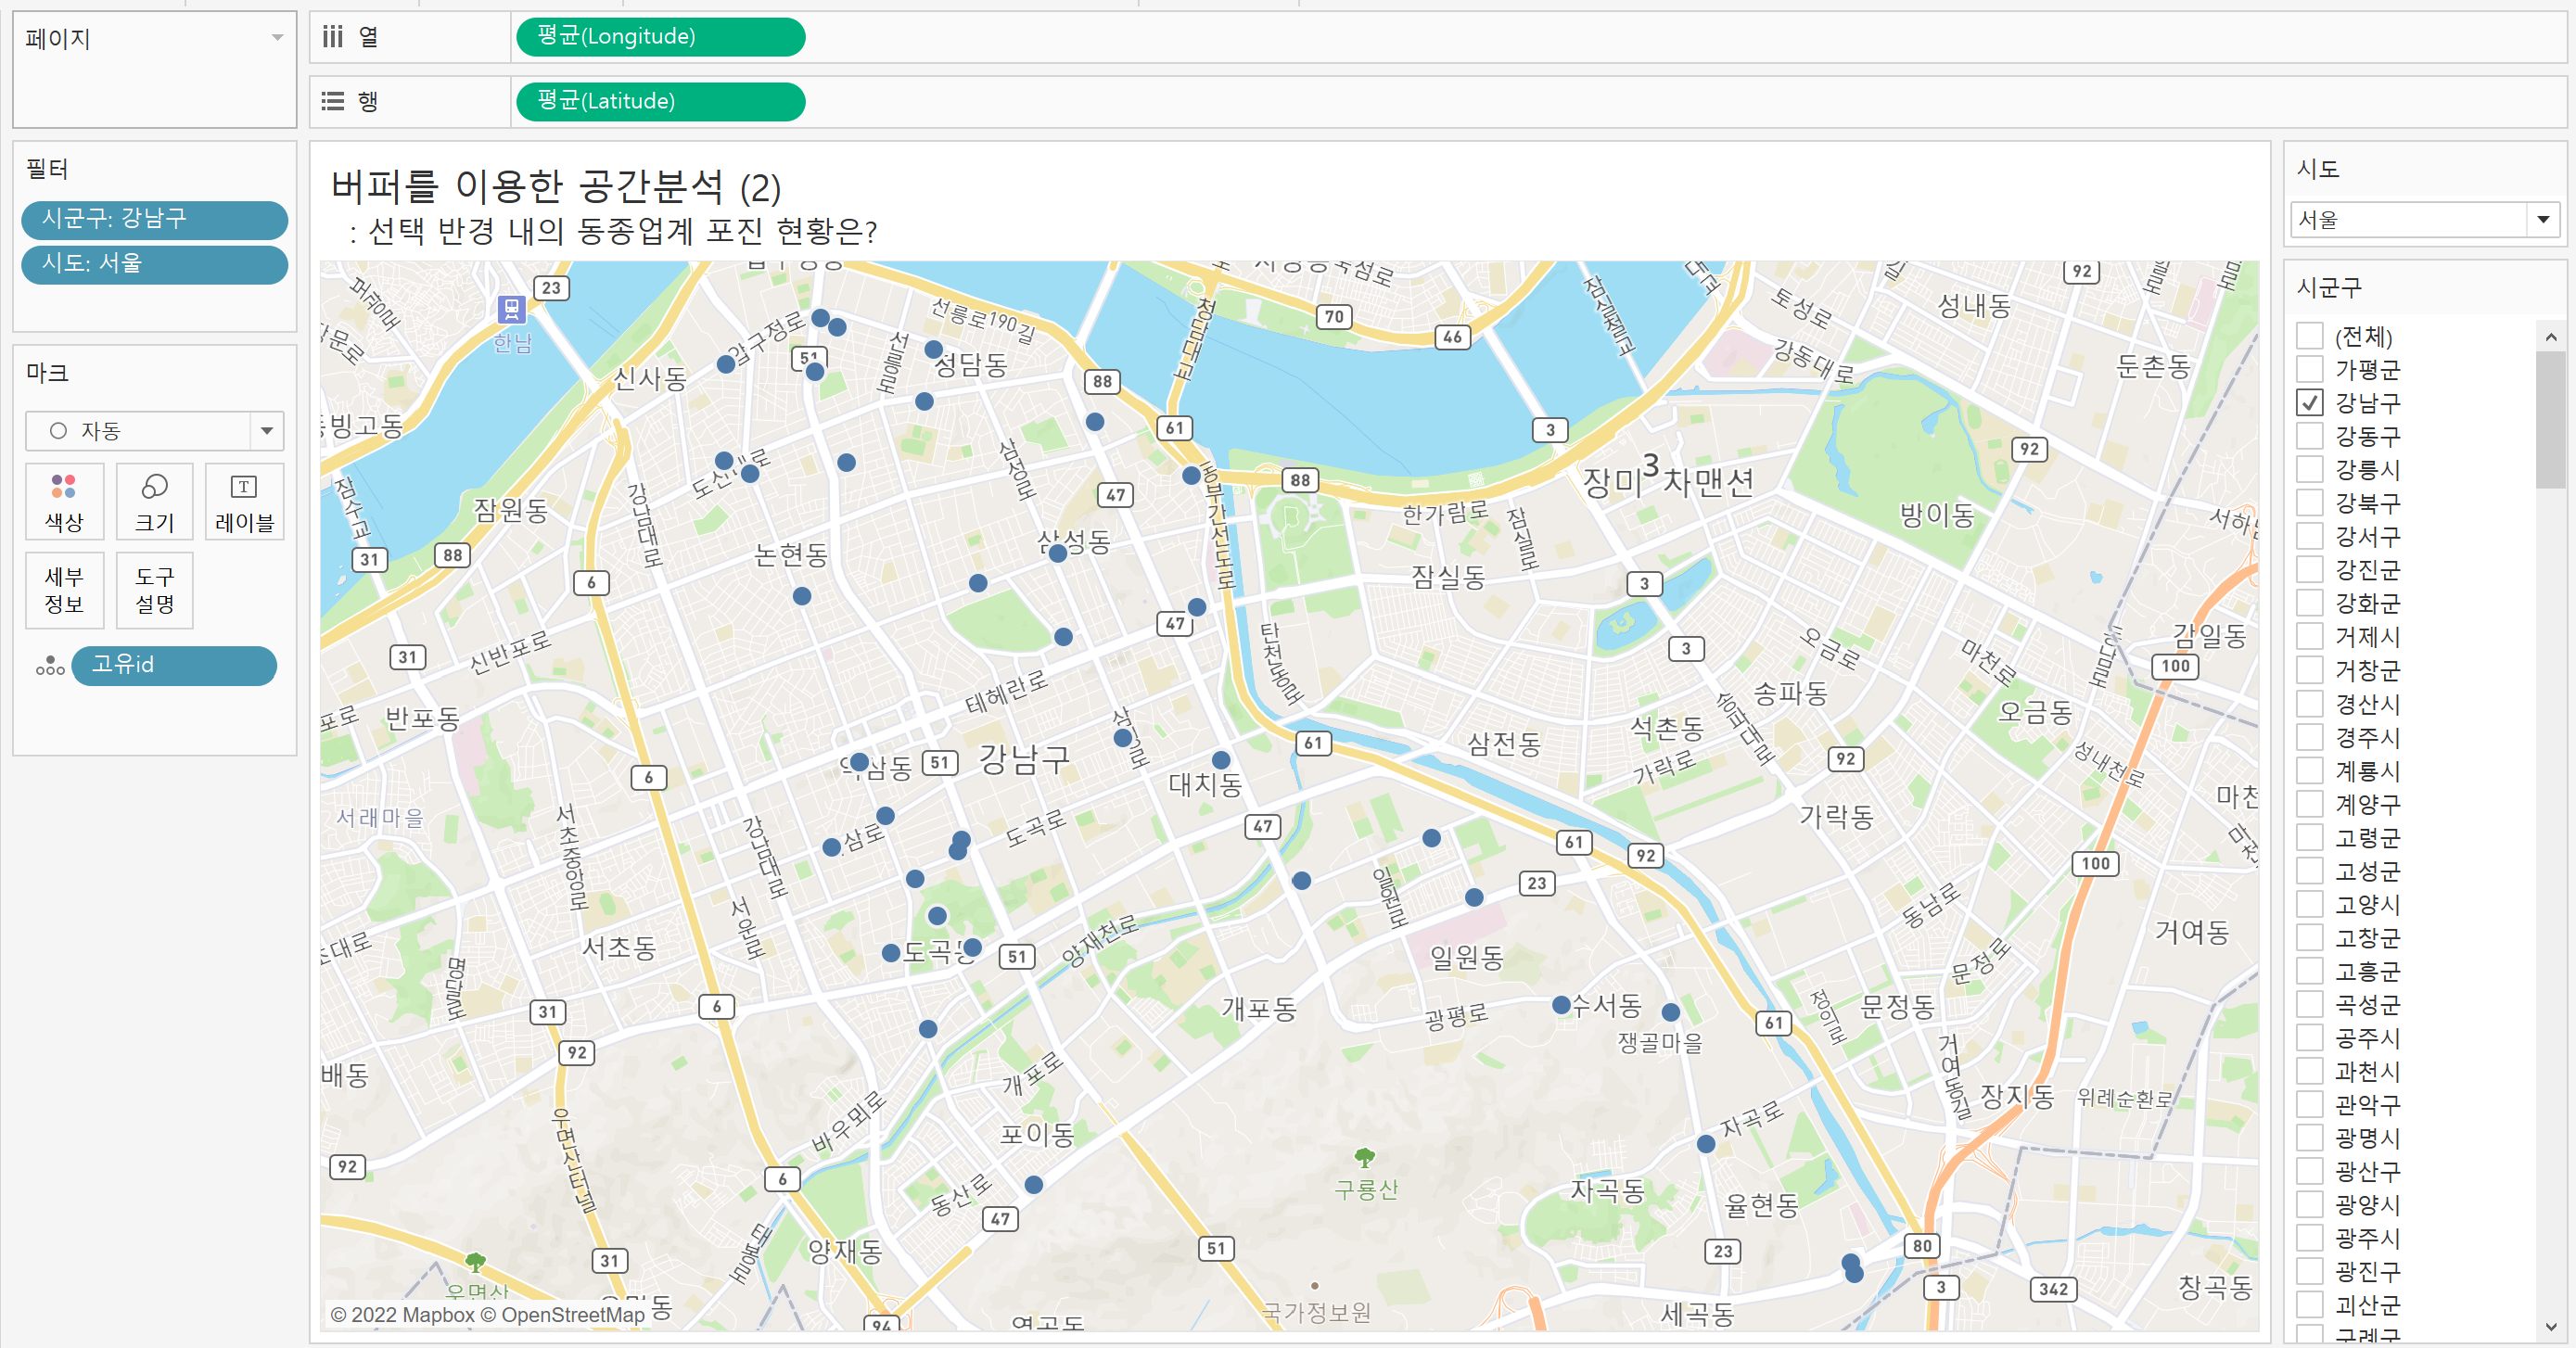
Task: Click the data point beside 역삼동 label
Action: (859, 762)
